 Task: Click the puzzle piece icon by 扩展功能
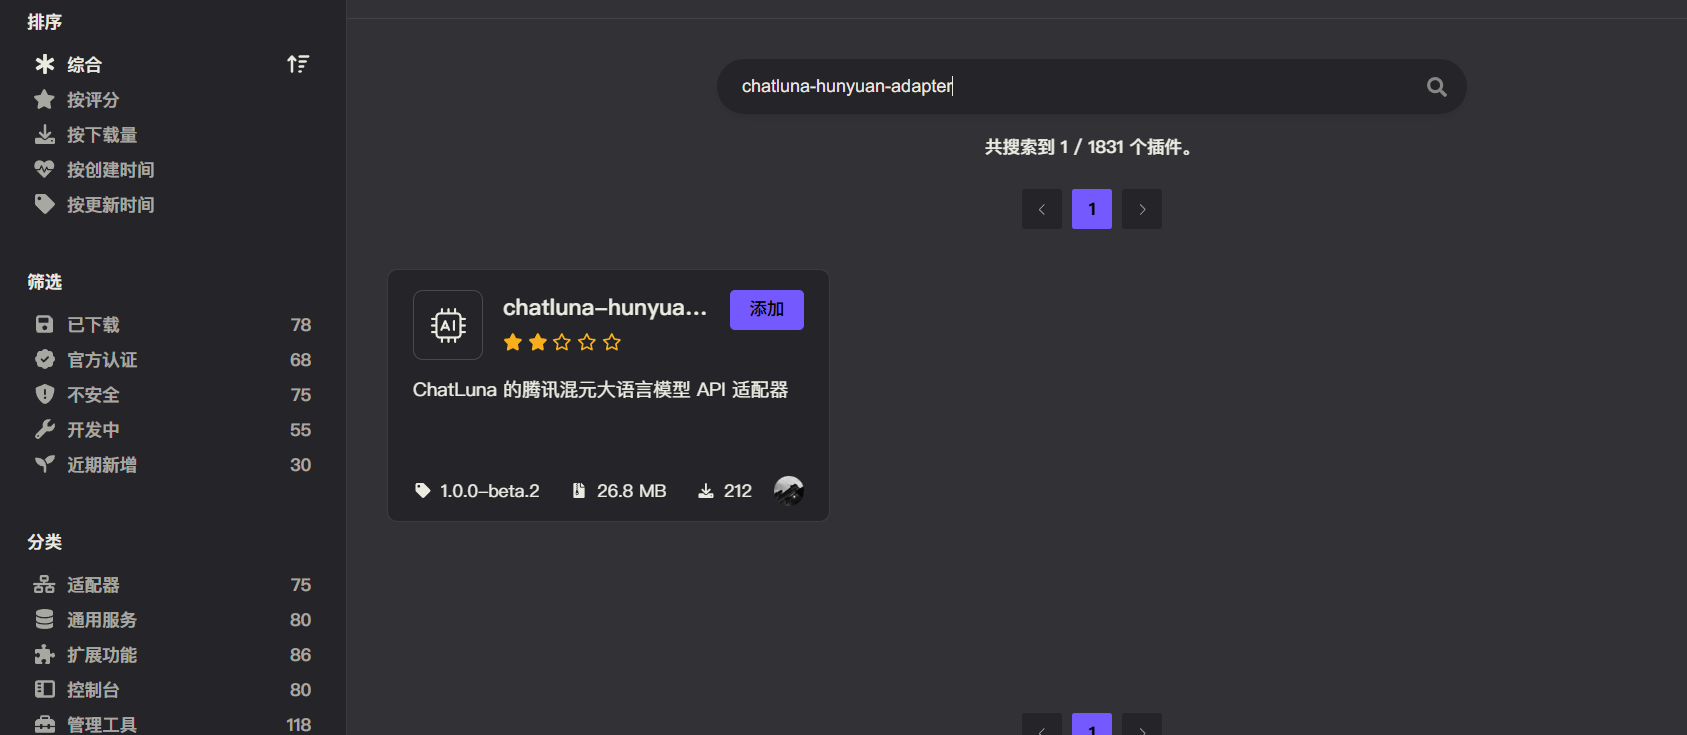coord(45,655)
